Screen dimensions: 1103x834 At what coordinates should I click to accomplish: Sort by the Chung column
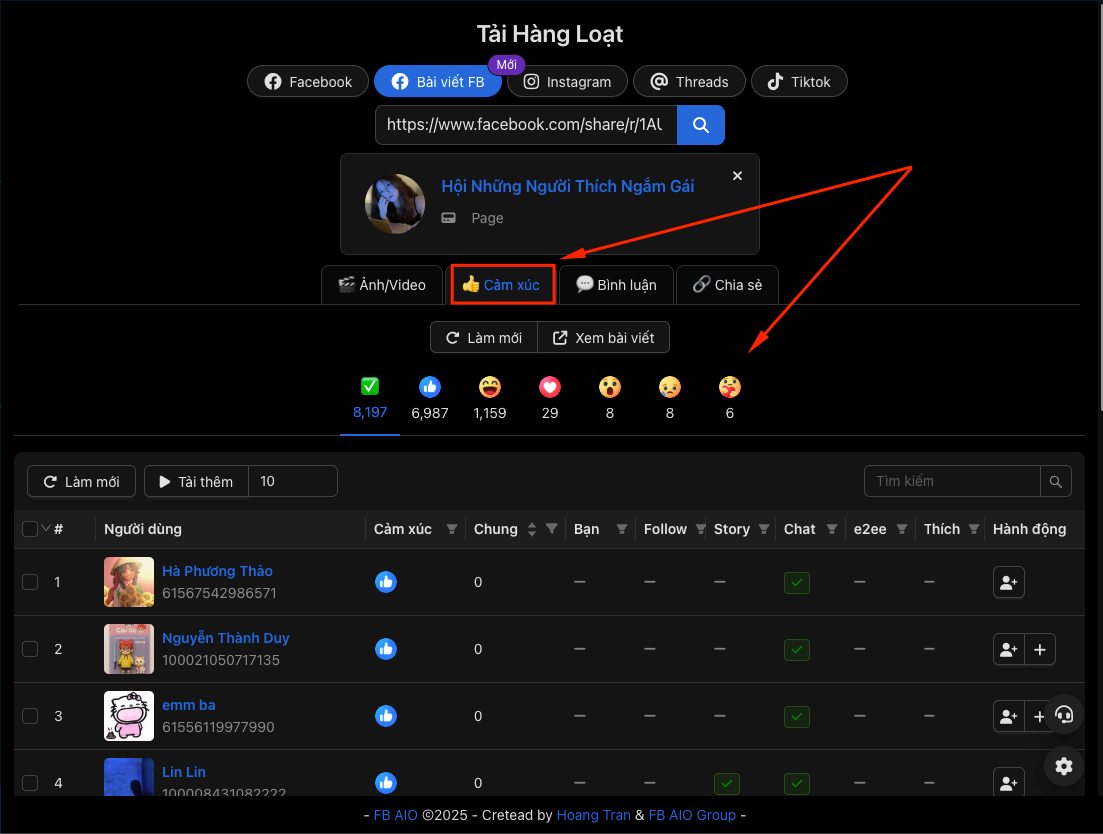pyautogui.click(x=532, y=529)
